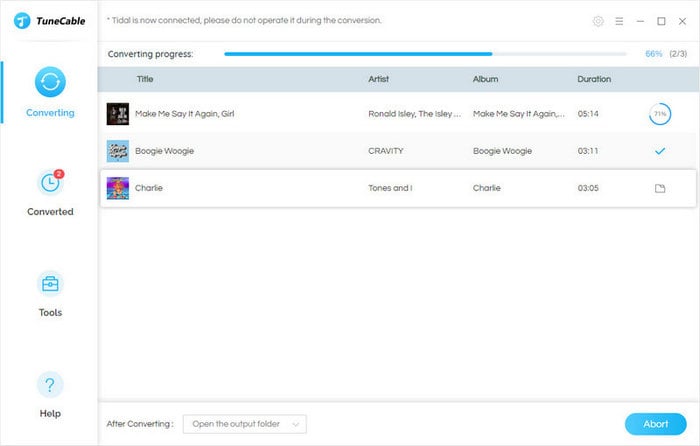Viewport: 700px width, 446px height.
Task: Open the Converted history icon
Action: point(50,183)
